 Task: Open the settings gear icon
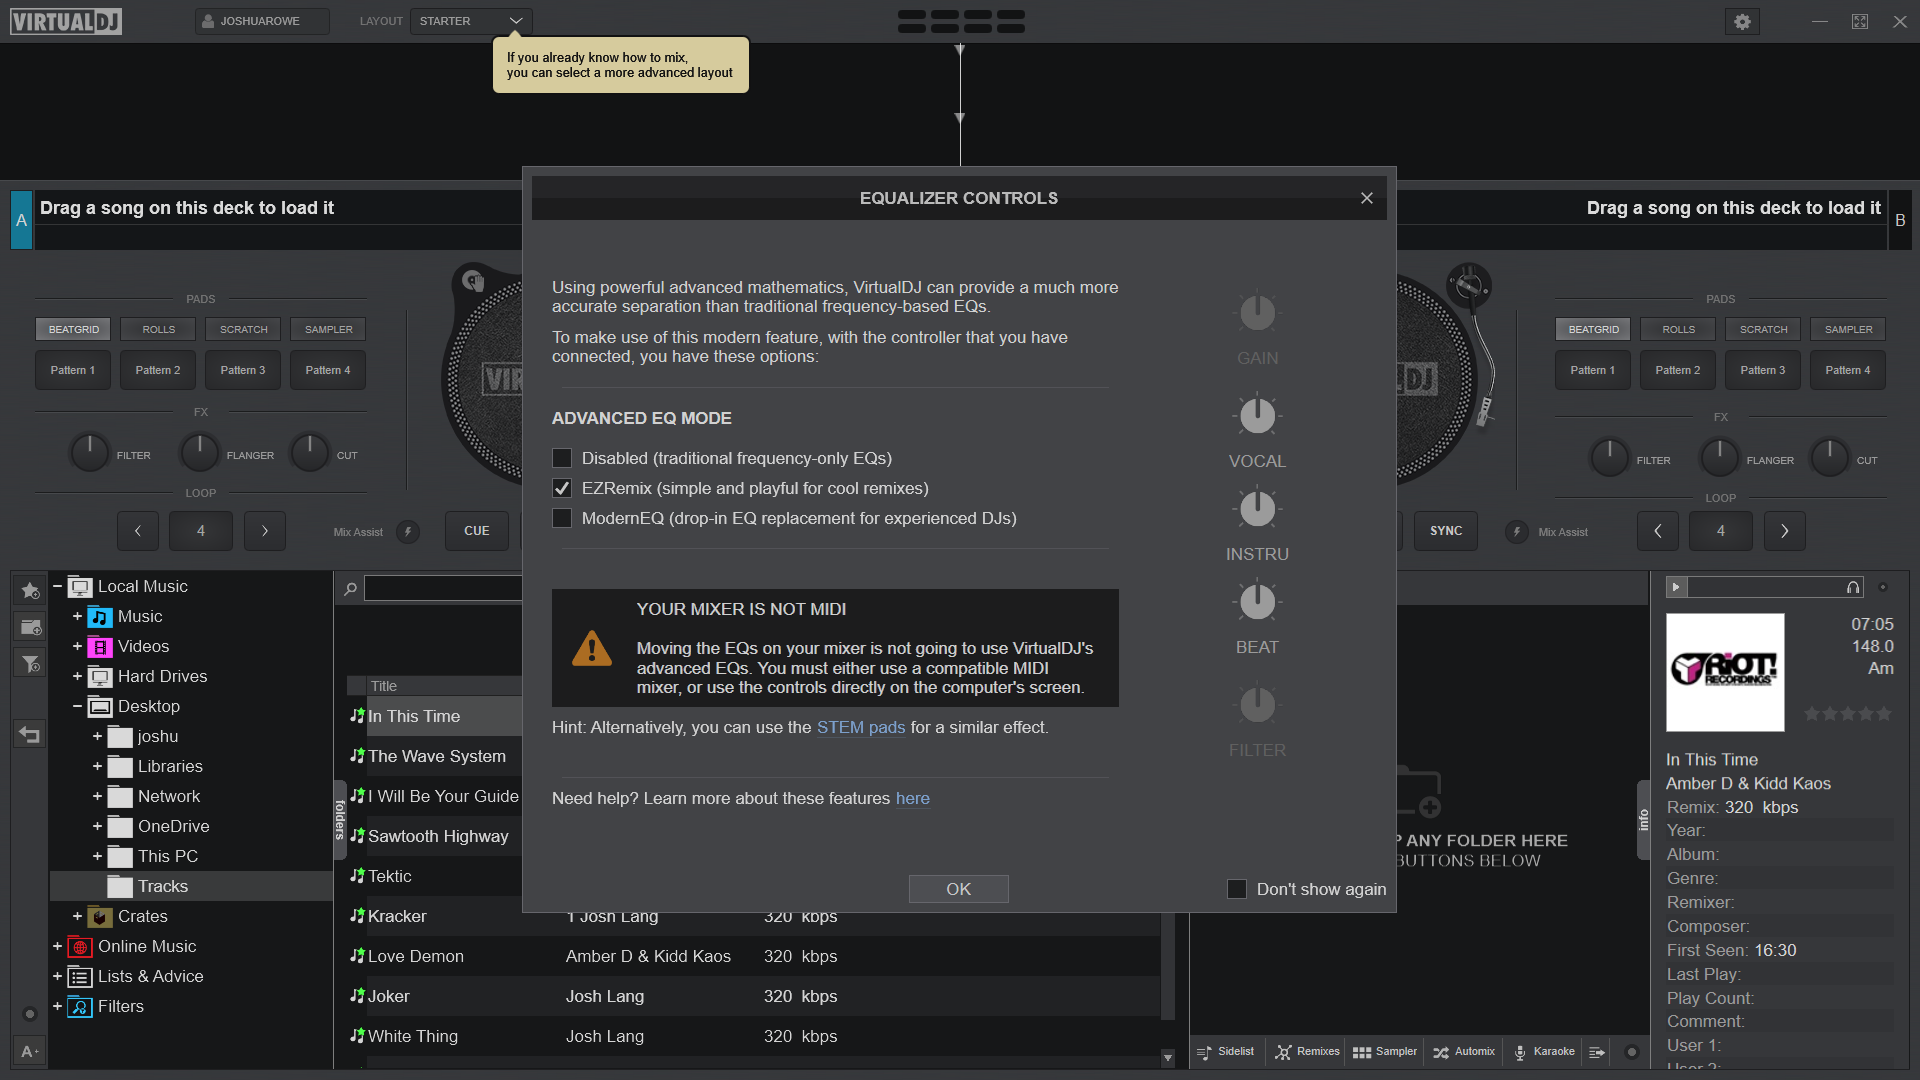pos(1742,21)
